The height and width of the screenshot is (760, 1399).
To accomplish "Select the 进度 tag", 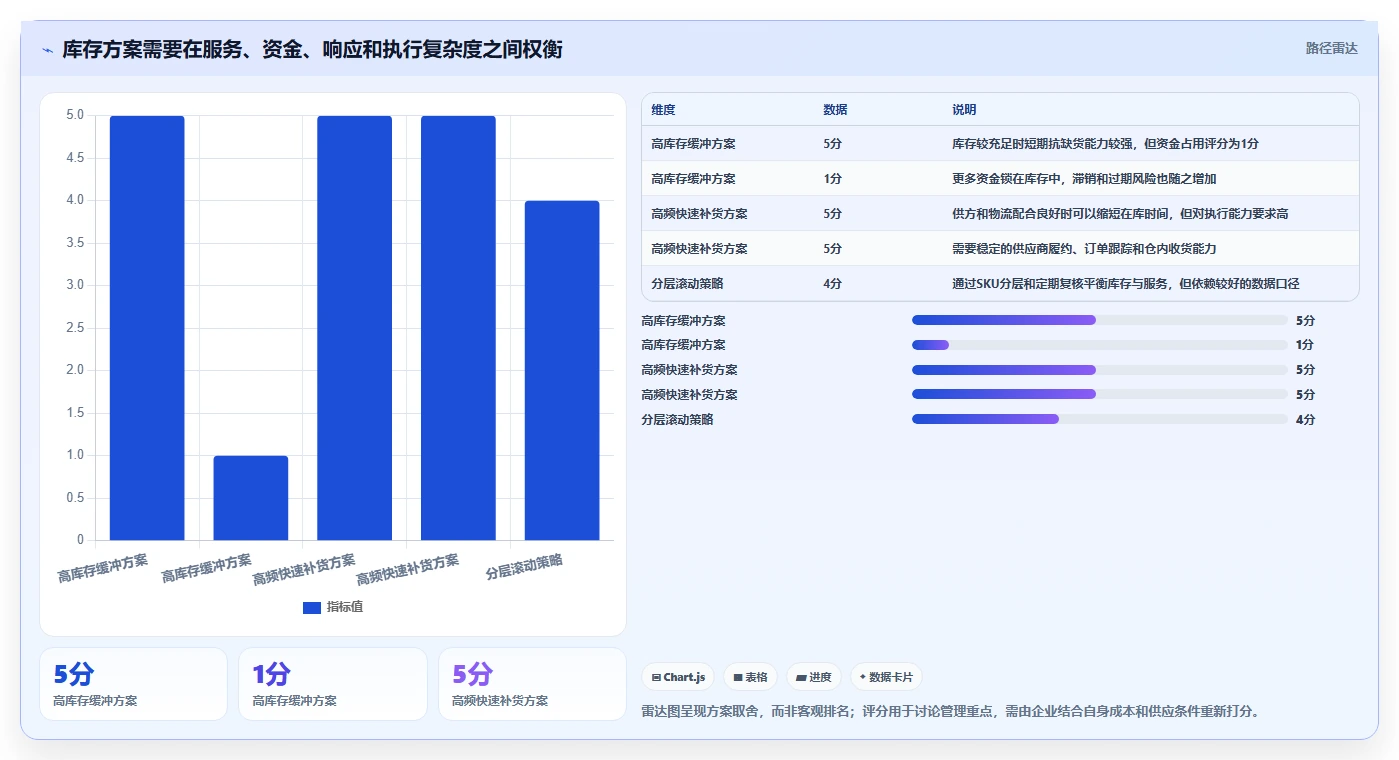I will [x=814, y=677].
